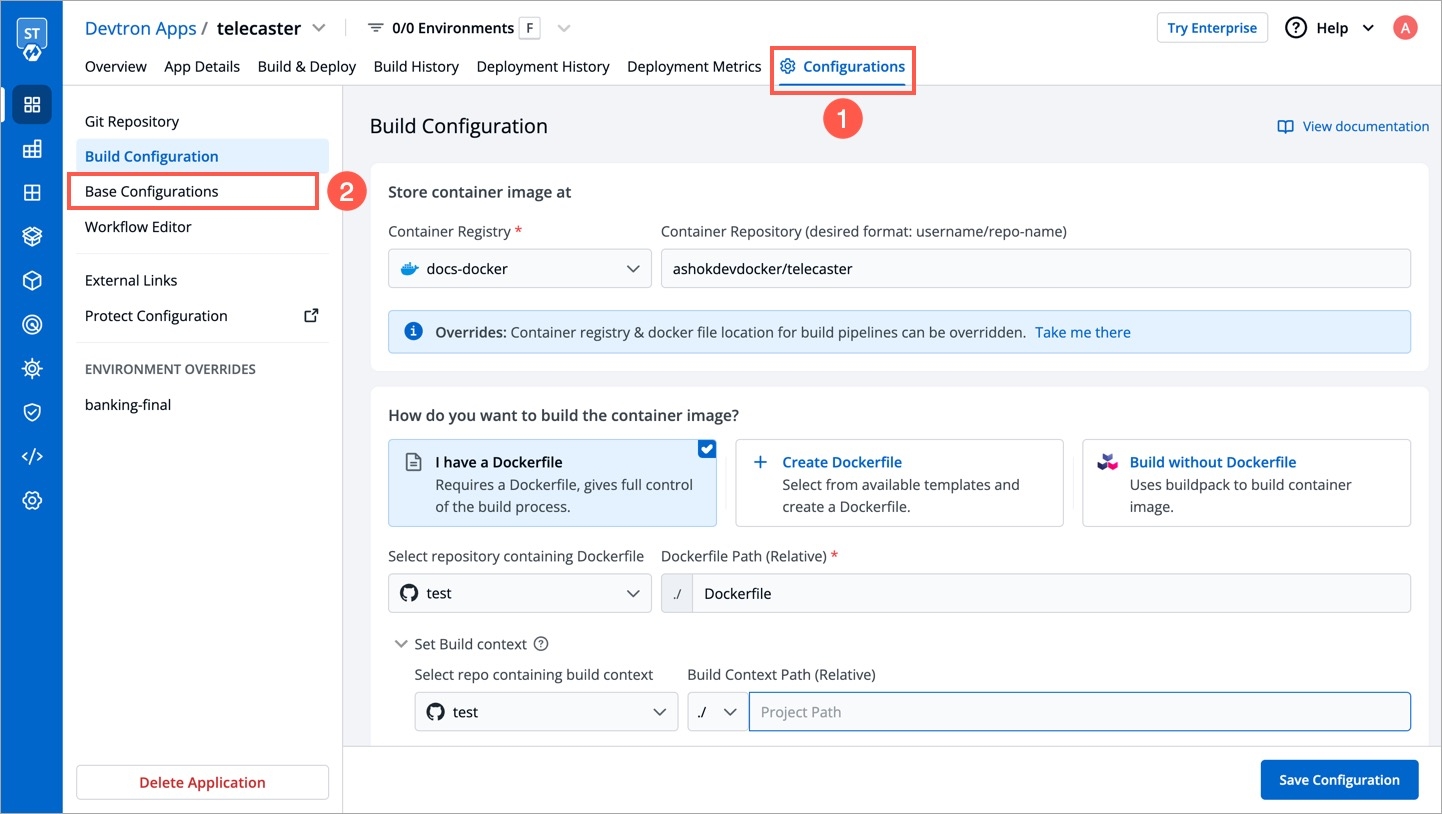This screenshot has width=1442, height=814.
Task: Open Global Configurations gear icon in sidebar
Action: click(x=32, y=501)
